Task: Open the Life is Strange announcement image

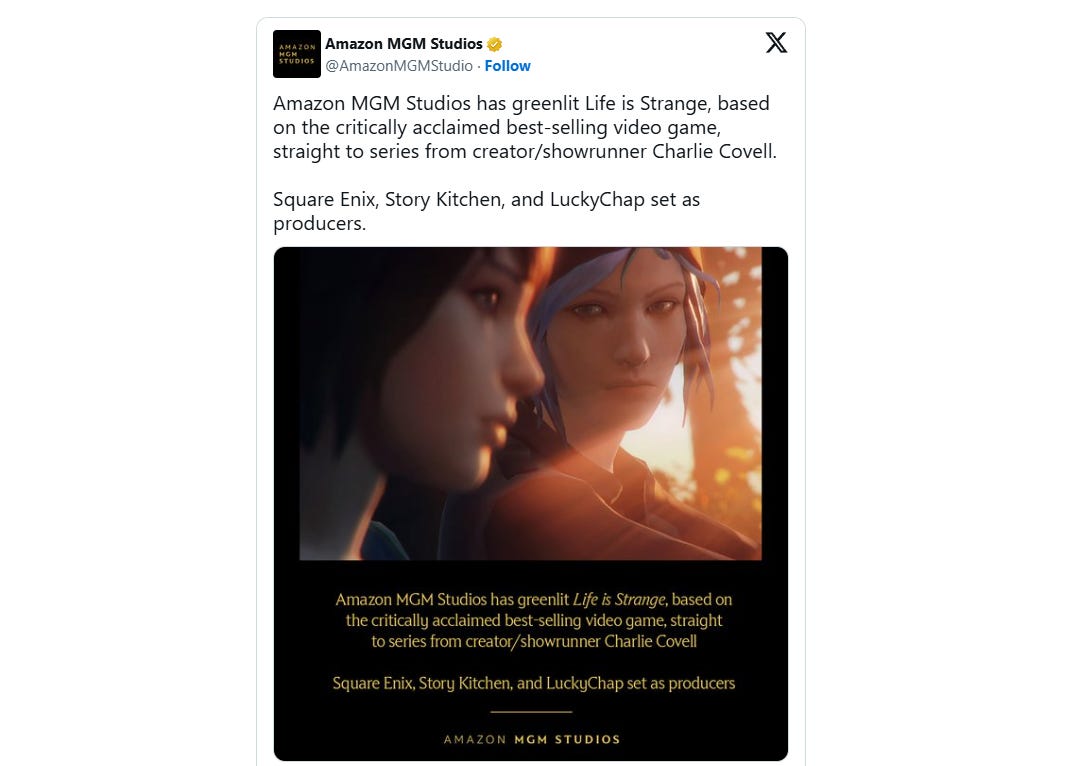Action: 531,504
